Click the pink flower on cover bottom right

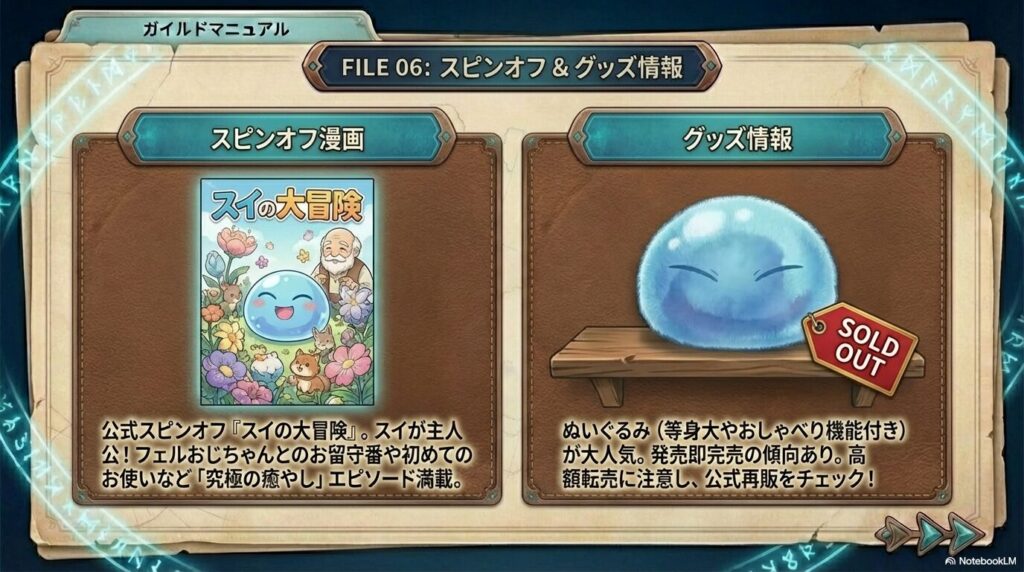348,364
